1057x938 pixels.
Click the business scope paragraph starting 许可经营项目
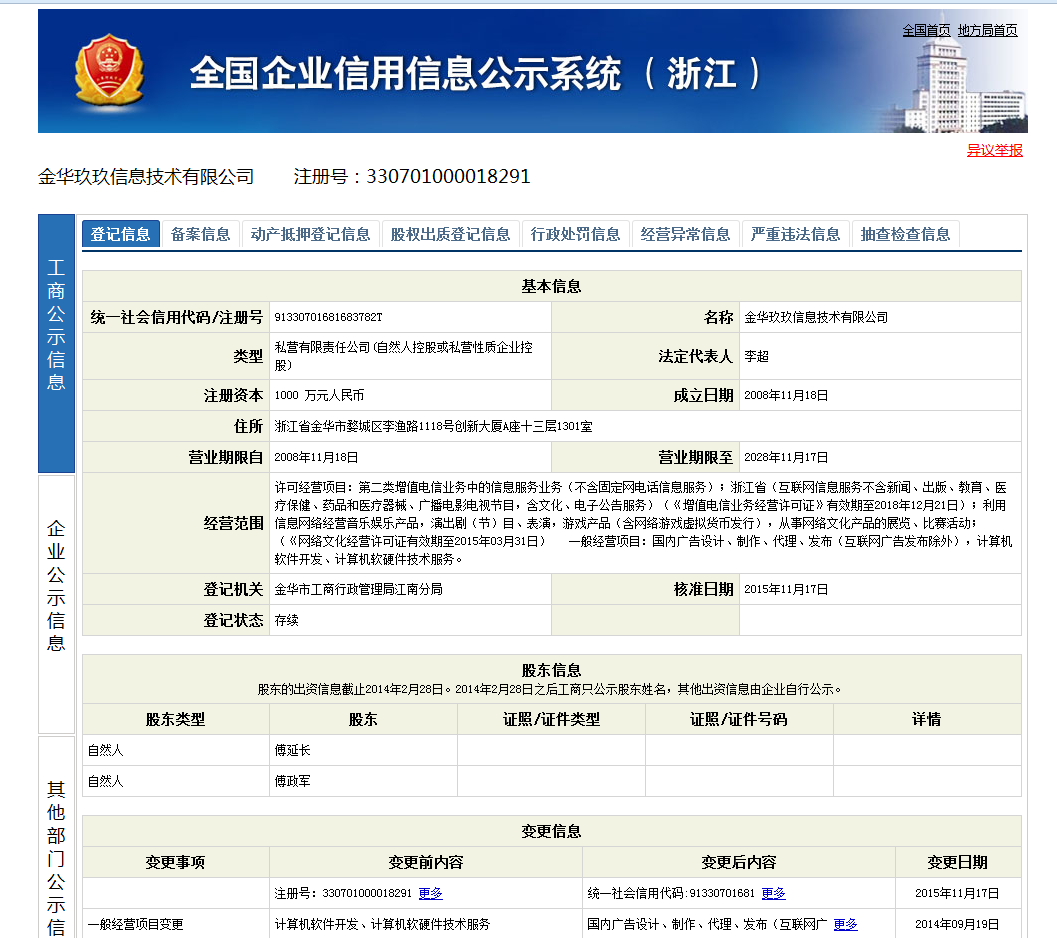click(643, 523)
